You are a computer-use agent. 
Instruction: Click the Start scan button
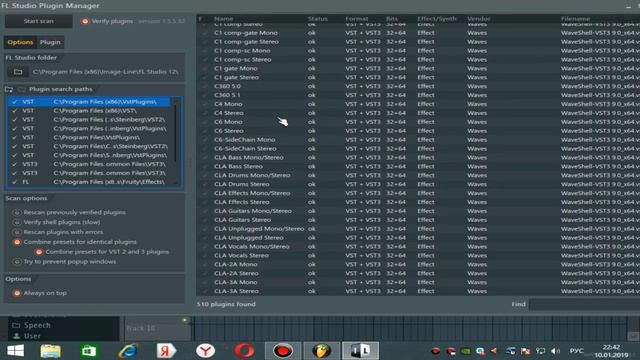(38, 21)
